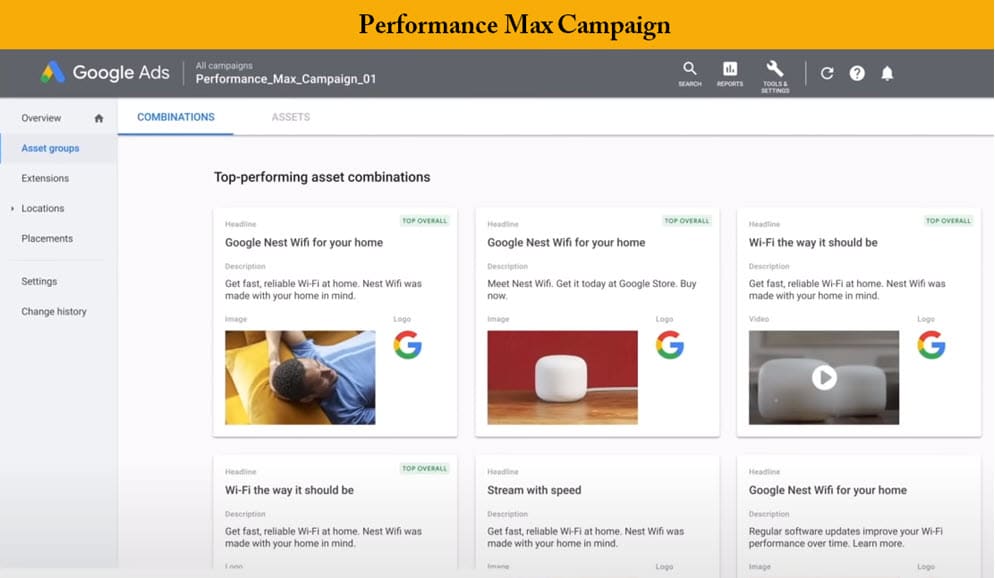This screenshot has width=995, height=578.
Task: Open the white router on red image
Action: [x=562, y=378]
